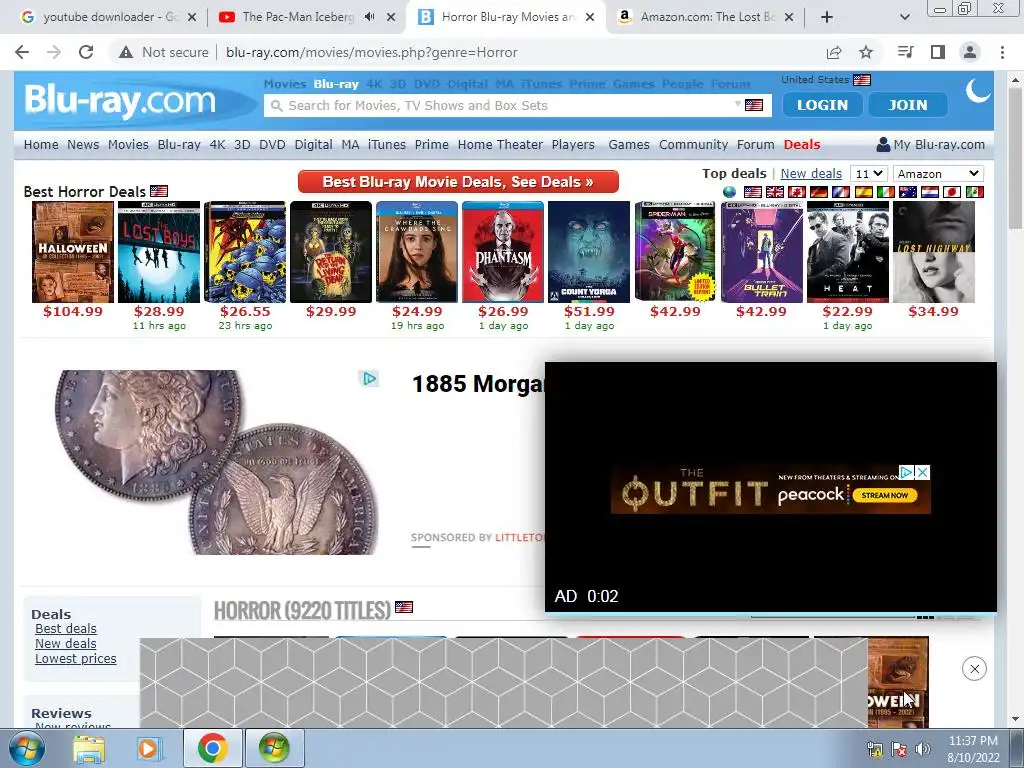Open the News menu item
This screenshot has height=768, width=1024.
83,144
